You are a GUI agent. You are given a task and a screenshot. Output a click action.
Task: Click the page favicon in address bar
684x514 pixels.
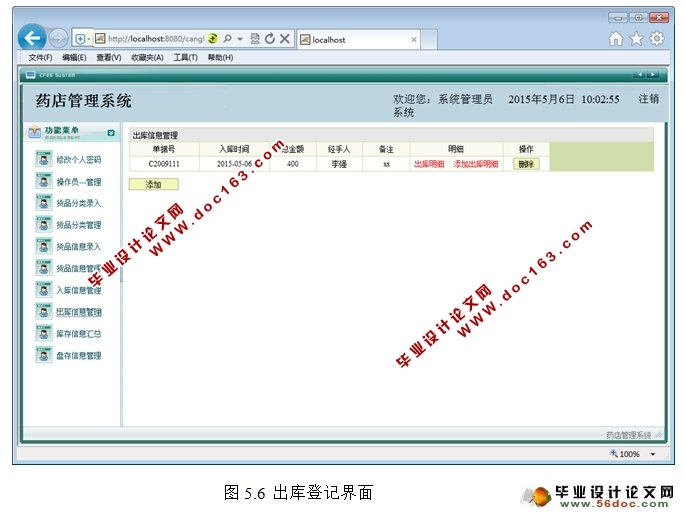(x=100, y=39)
